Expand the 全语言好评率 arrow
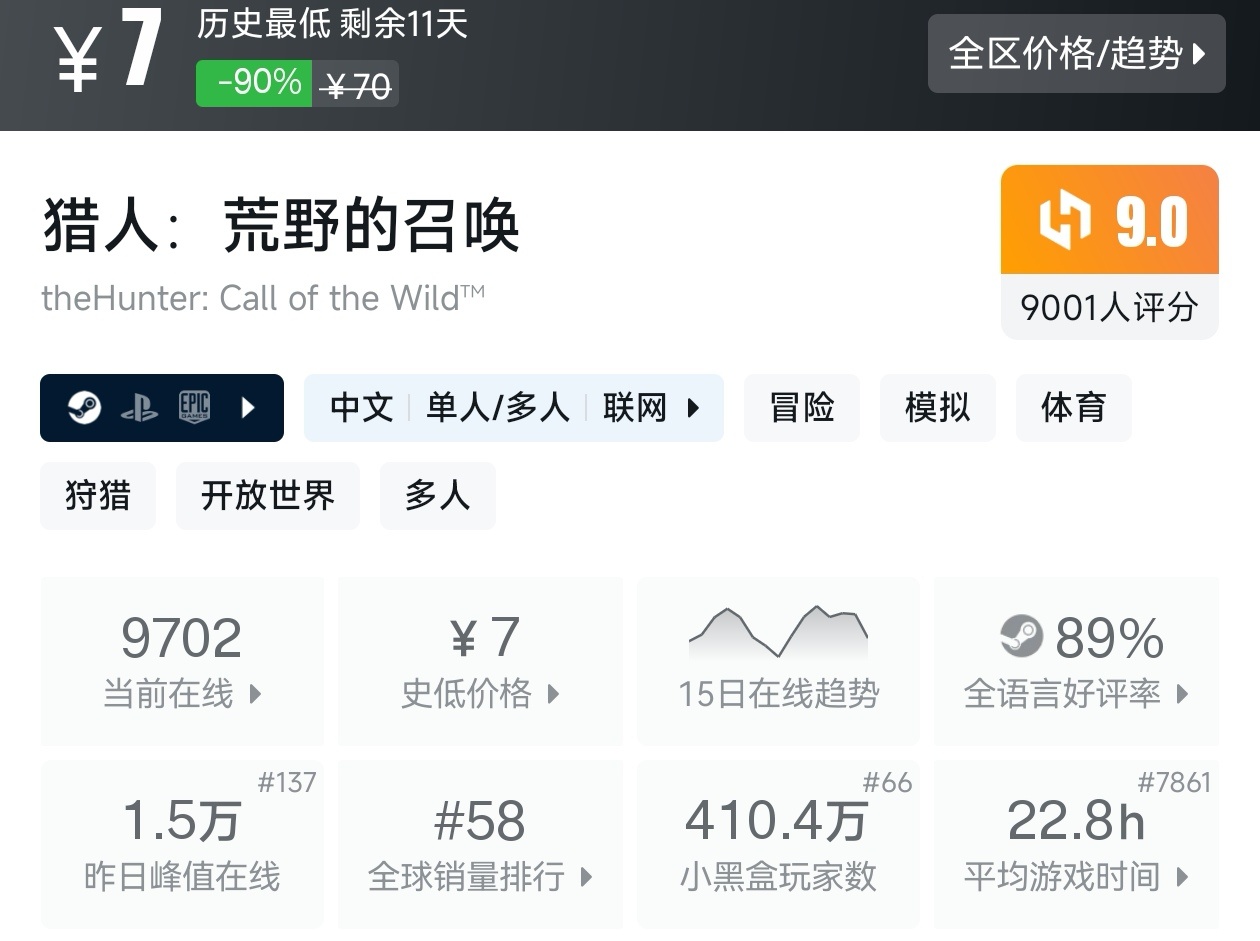Image resolution: width=1260 pixels, height=941 pixels. (1182, 694)
